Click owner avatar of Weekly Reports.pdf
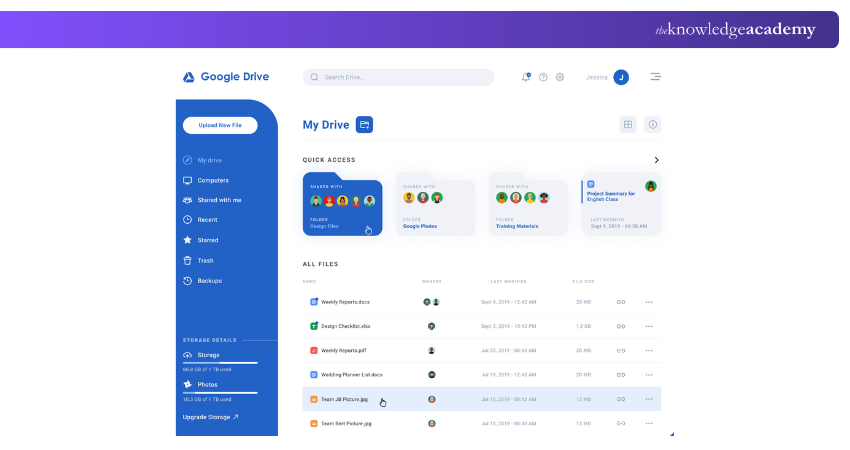850x450 pixels. (432, 351)
